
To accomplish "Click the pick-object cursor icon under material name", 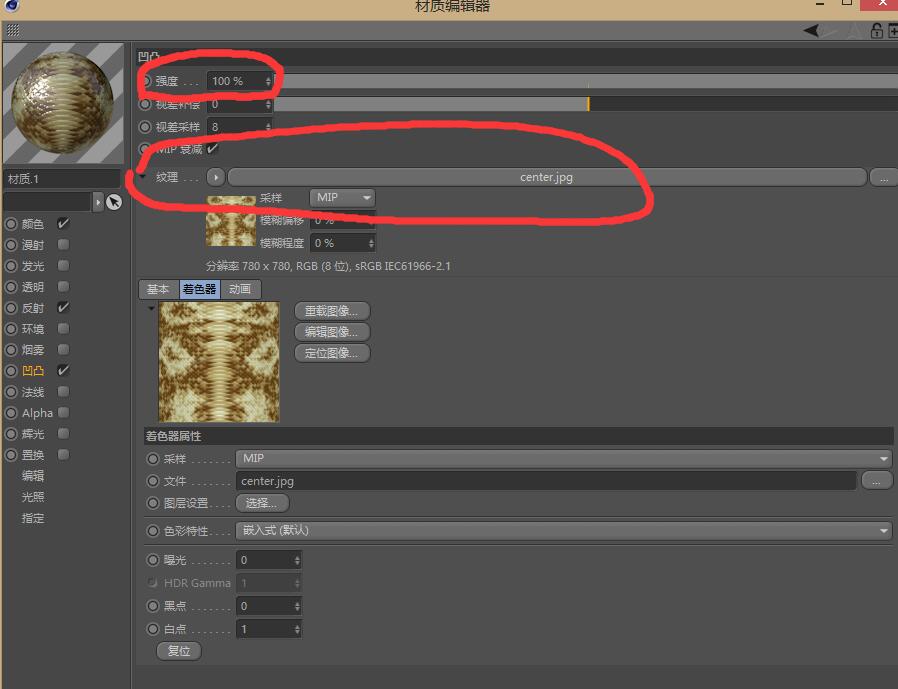I will pos(114,202).
